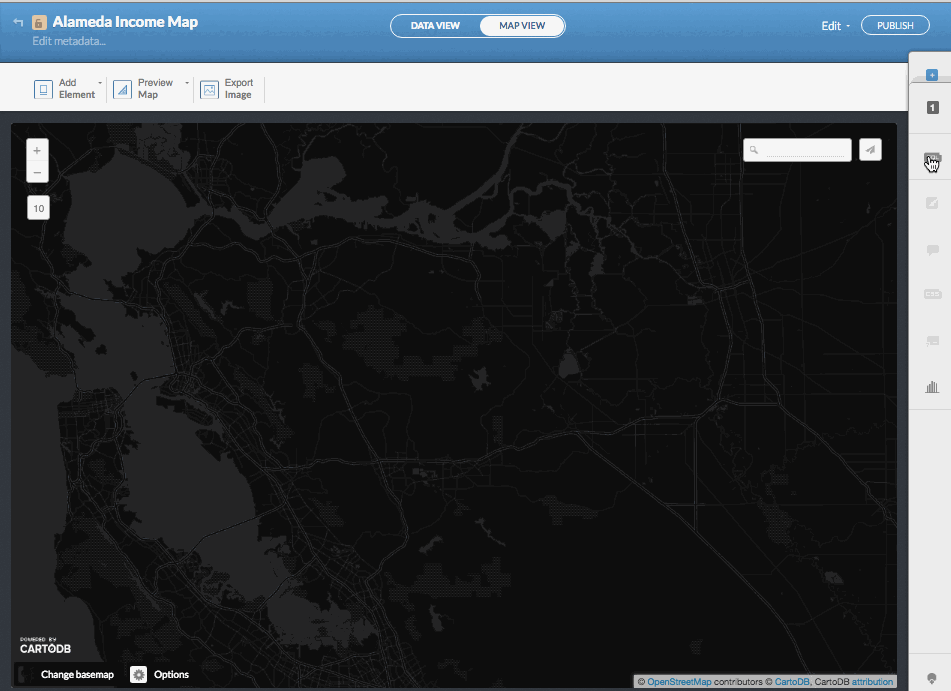Open the Add Element dropdown arrow

(100, 84)
